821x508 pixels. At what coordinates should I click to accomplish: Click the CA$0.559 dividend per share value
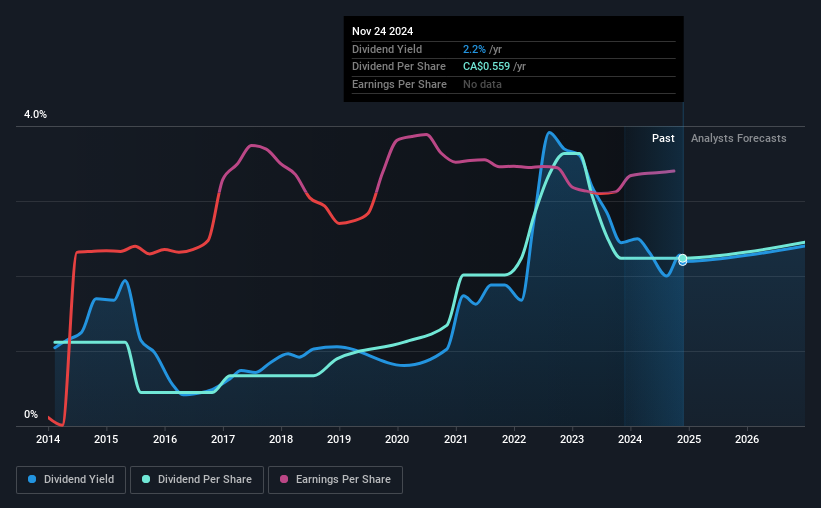coord(486,67)
